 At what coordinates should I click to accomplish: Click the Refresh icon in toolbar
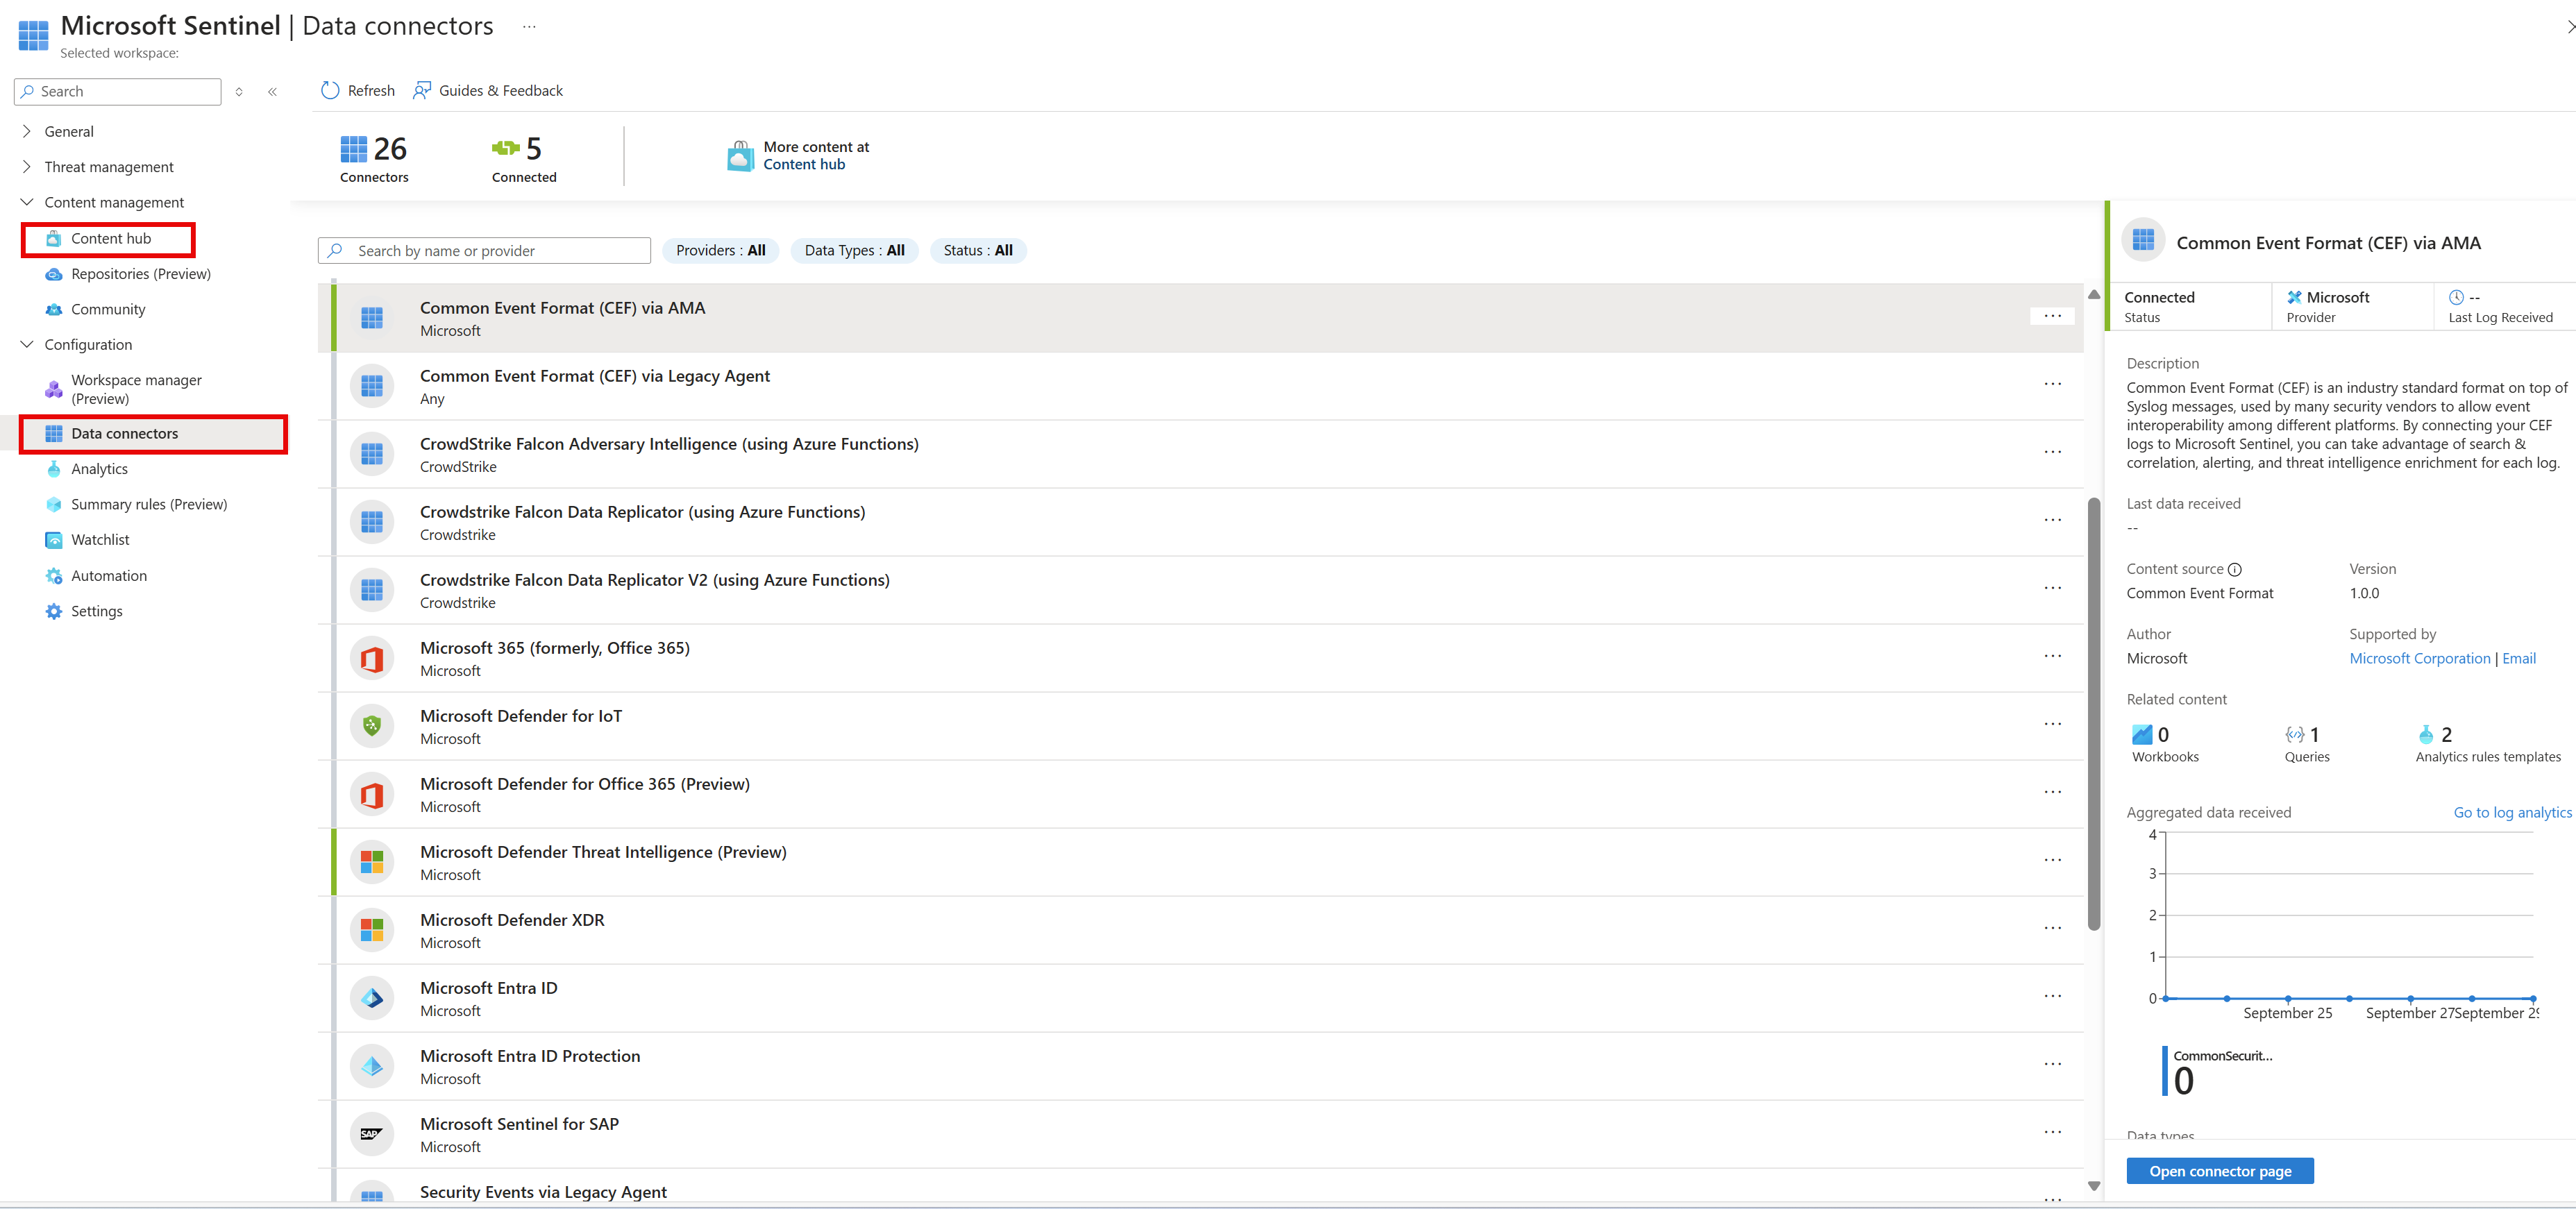[x=330, y=90]
